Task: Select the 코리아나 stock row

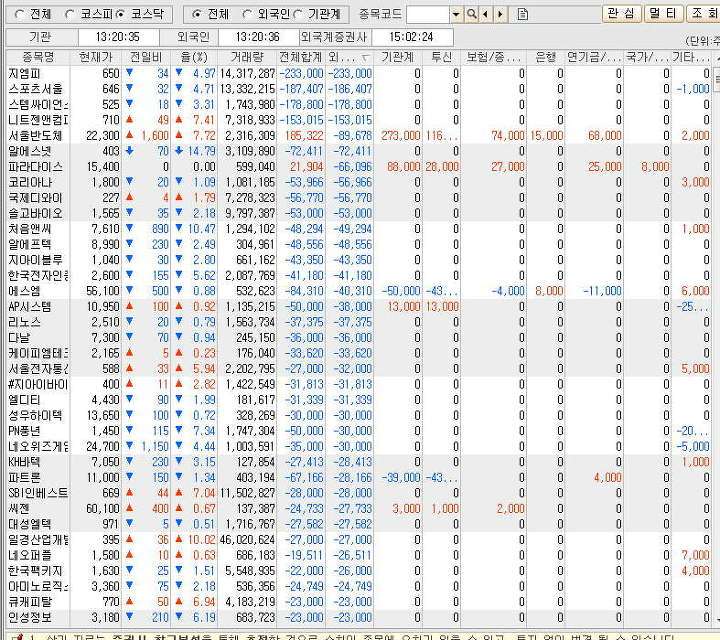Action: click(x=358, y=182)
